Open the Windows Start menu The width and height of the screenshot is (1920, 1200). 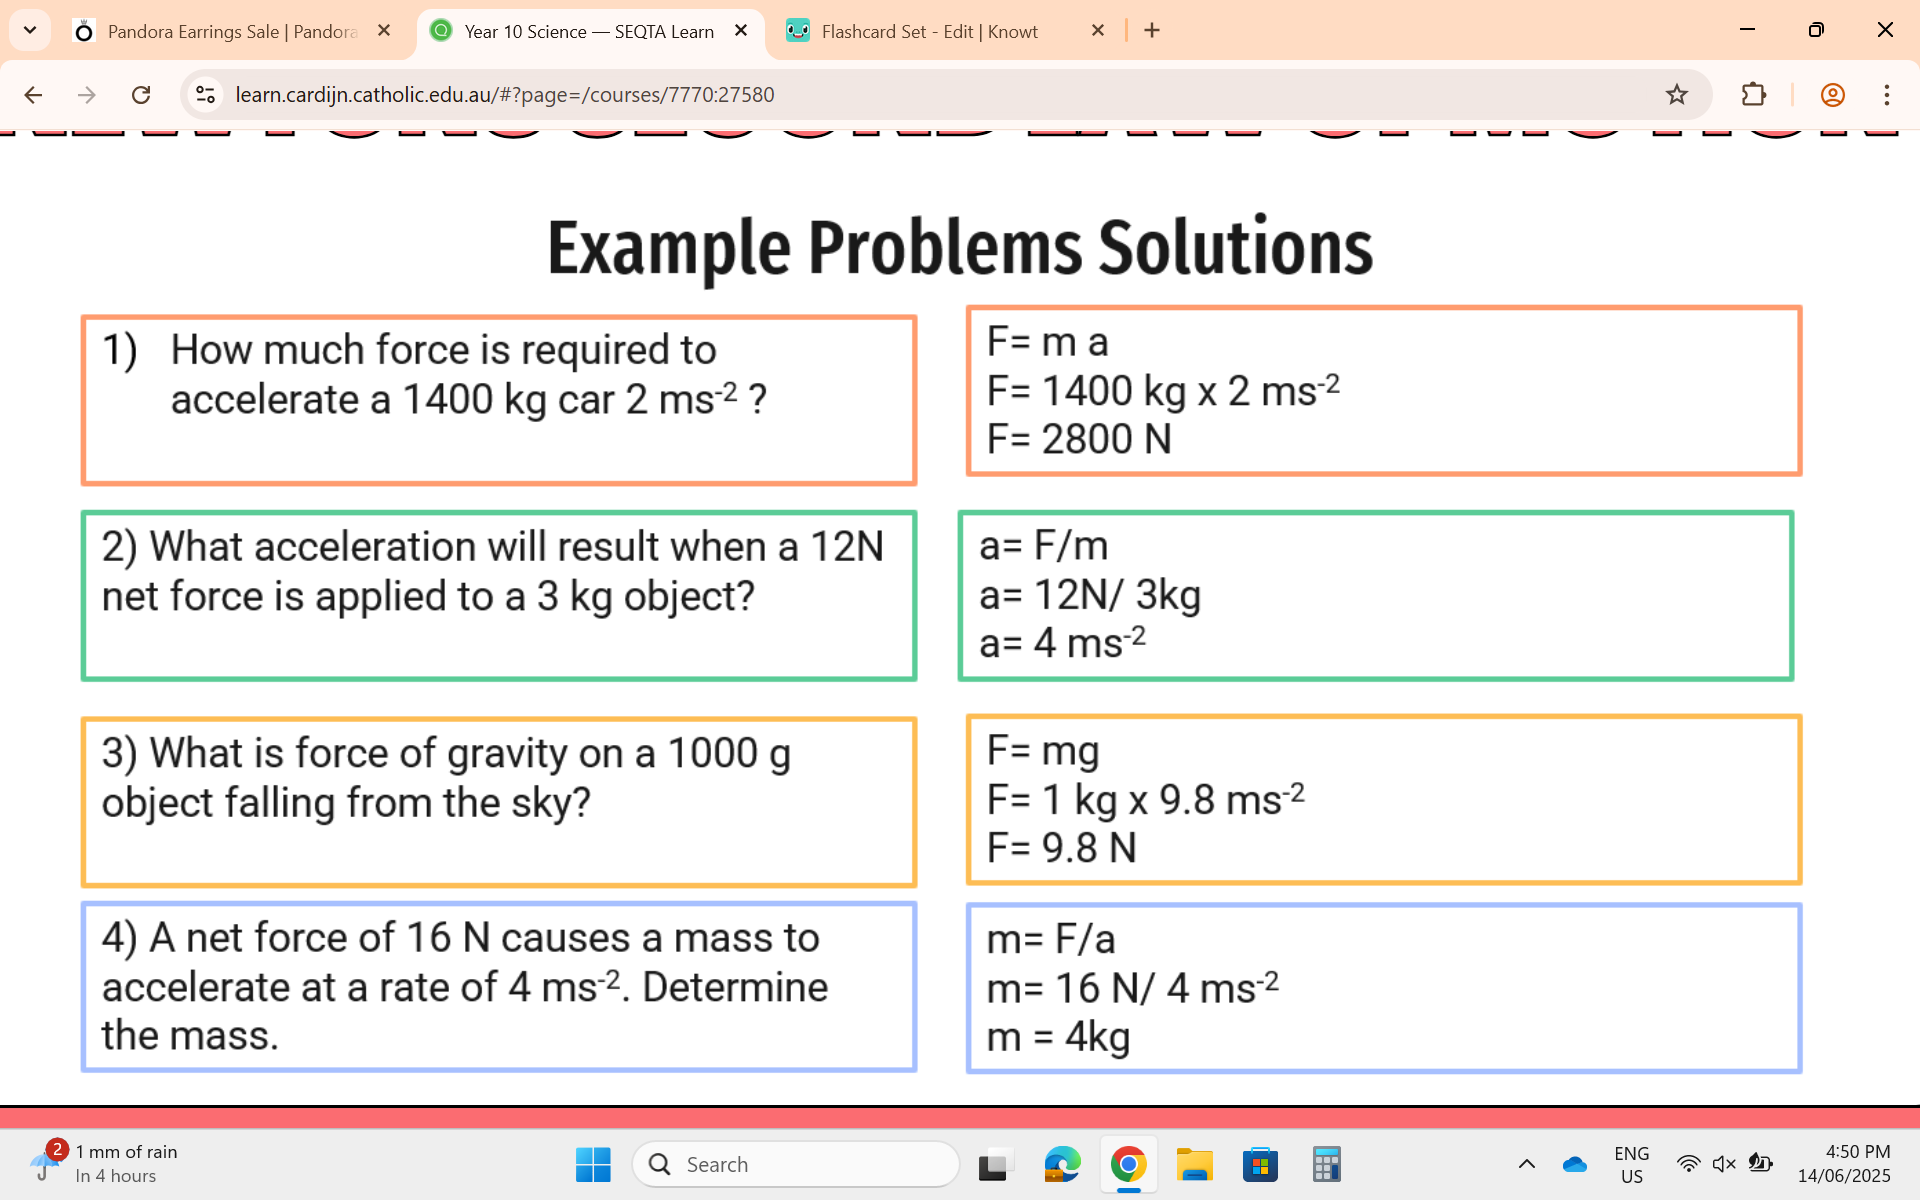593,1165
